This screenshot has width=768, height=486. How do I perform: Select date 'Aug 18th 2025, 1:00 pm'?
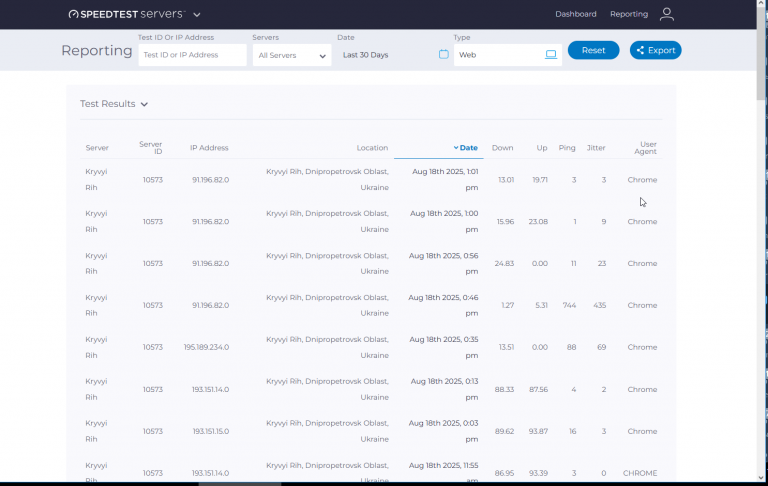tap(444, 221)
